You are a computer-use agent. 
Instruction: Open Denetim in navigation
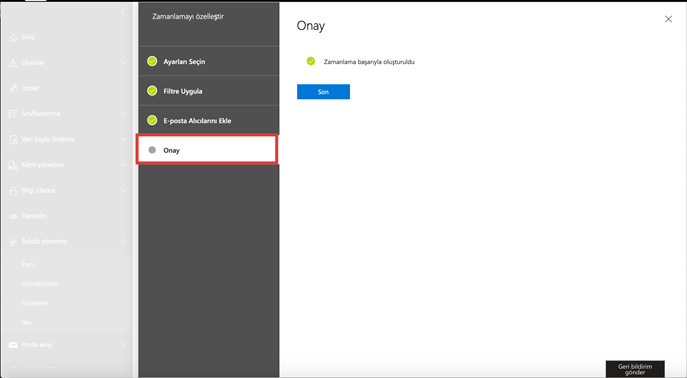(x=34, y=216)
